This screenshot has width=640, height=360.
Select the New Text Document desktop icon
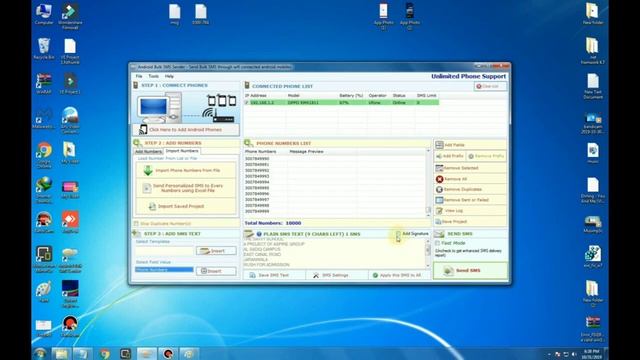coord(593,86)
